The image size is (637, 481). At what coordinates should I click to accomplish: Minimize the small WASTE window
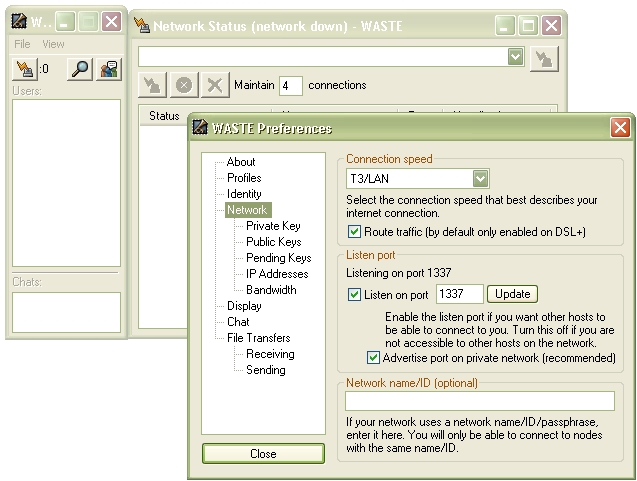tap(65, 21)
